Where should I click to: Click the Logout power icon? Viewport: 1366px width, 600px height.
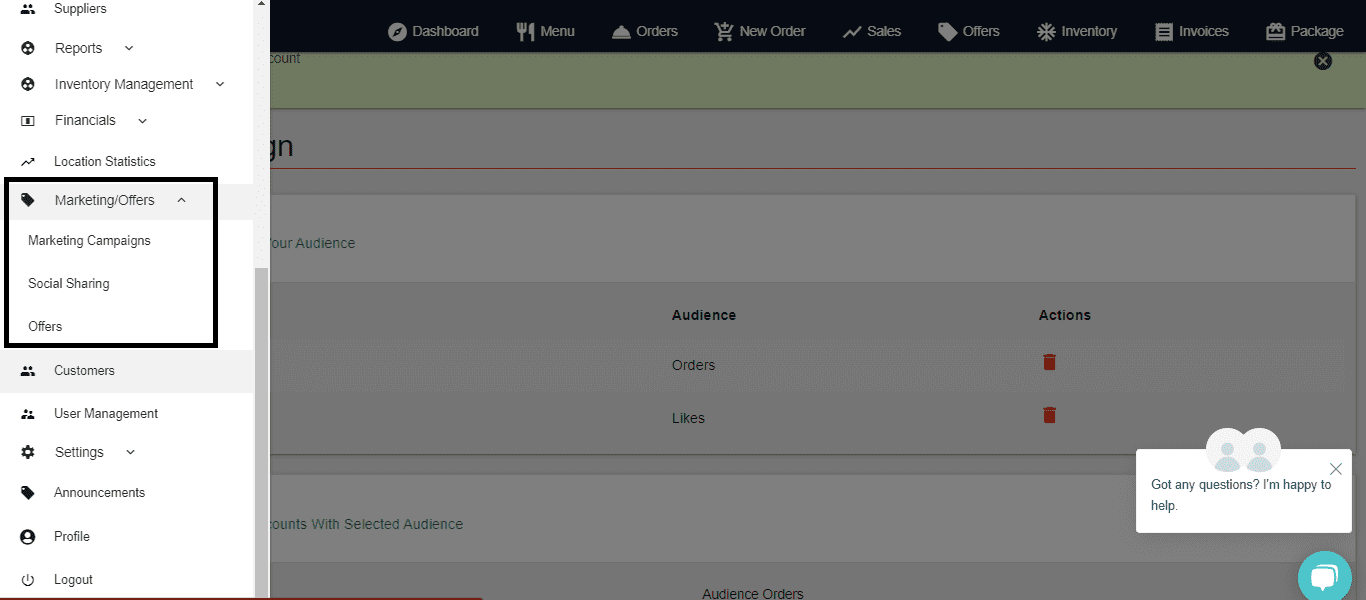[28, 580]
